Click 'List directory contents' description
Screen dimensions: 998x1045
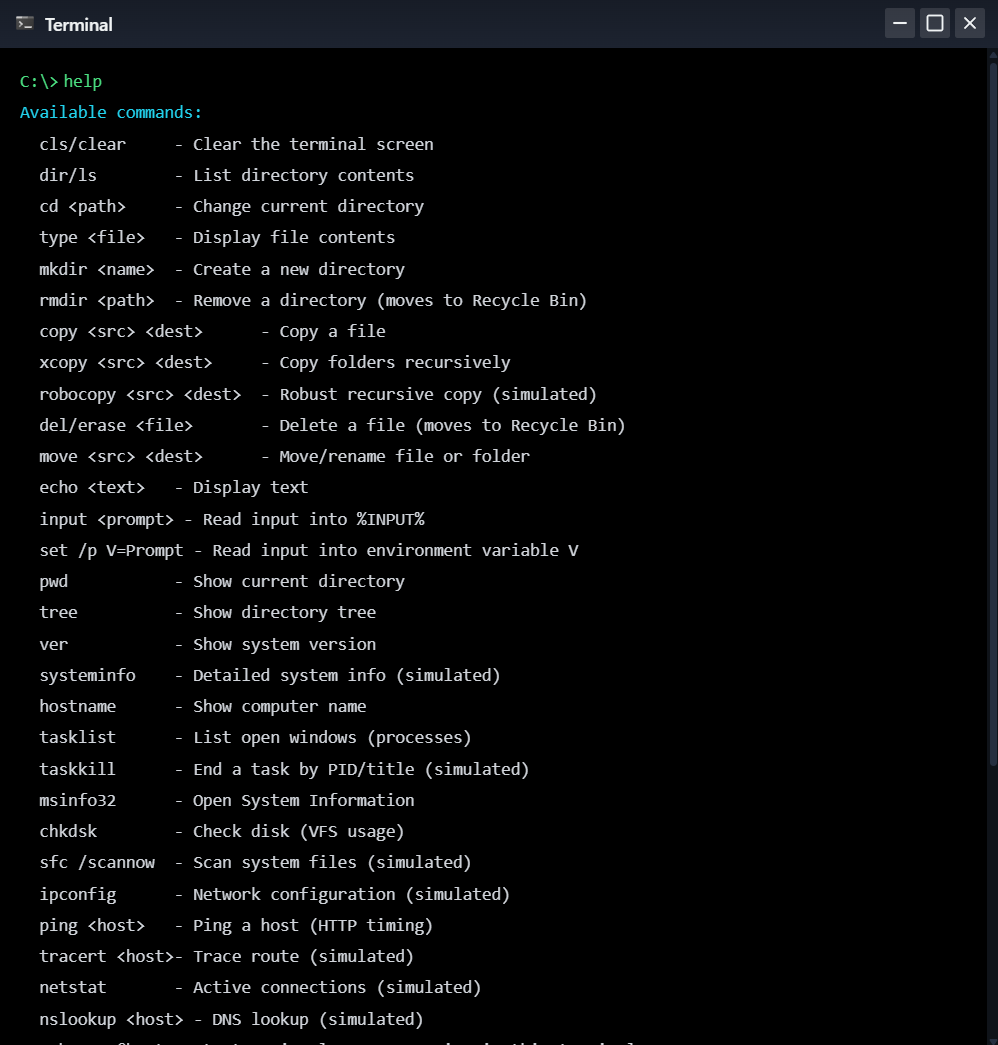(x=303, y=175)
